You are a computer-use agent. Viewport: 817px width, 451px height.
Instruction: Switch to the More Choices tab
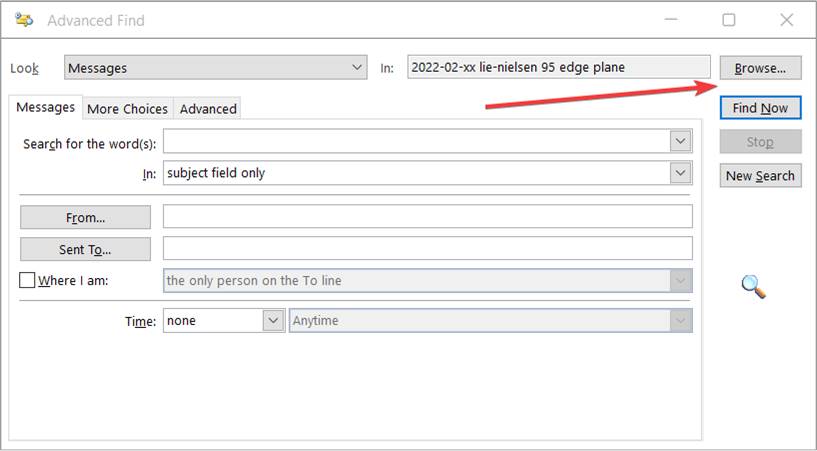[127, 109]
